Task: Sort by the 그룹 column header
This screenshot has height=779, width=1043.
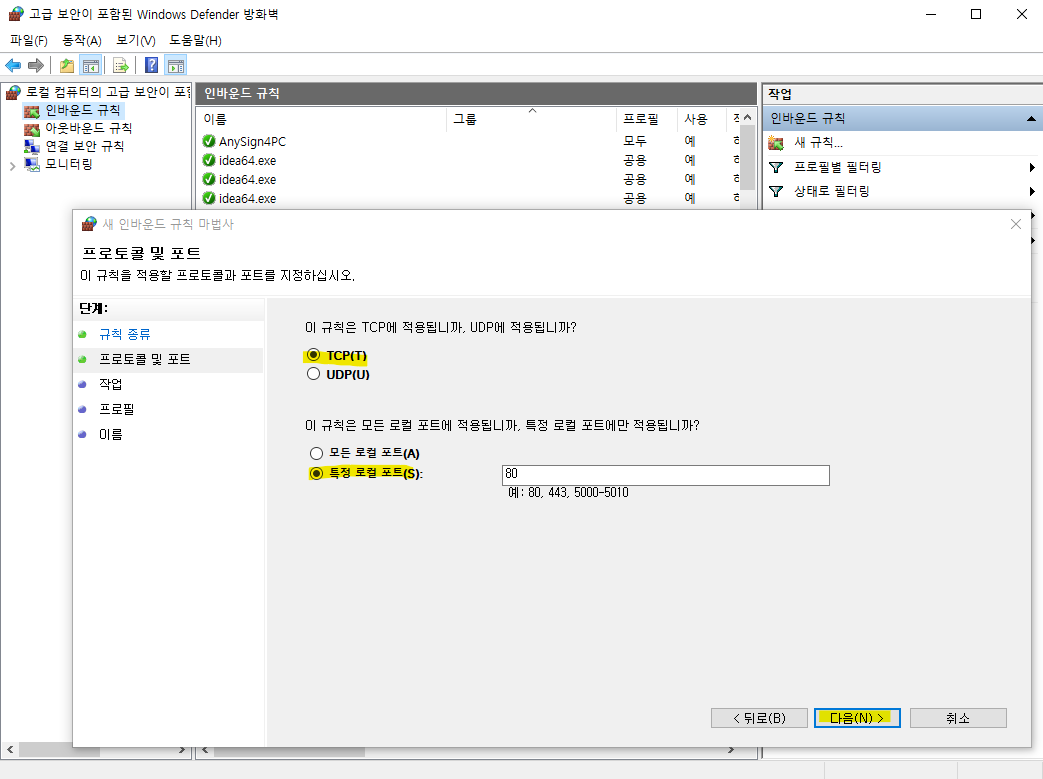Action: 531,119
